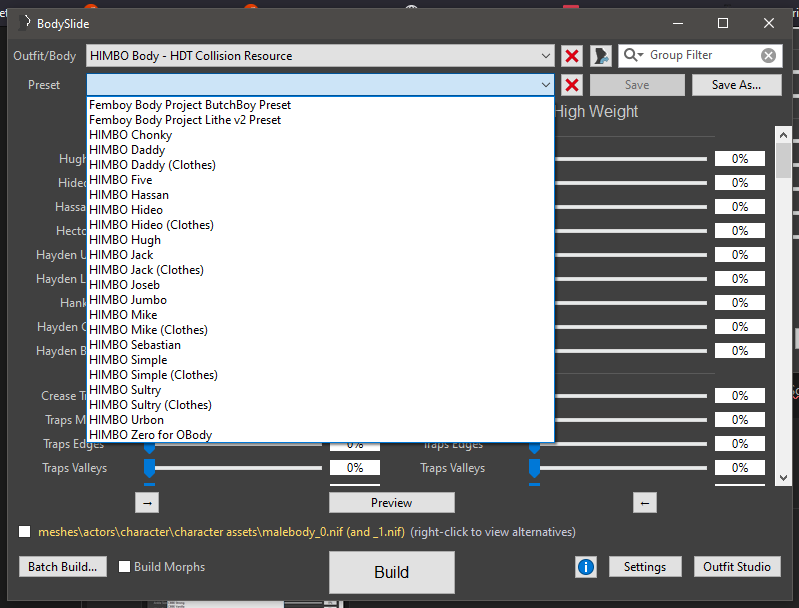Click the high weight Traps Edges slider handle
This screenshot has width=799, height=608.
[x=535, y=448]
